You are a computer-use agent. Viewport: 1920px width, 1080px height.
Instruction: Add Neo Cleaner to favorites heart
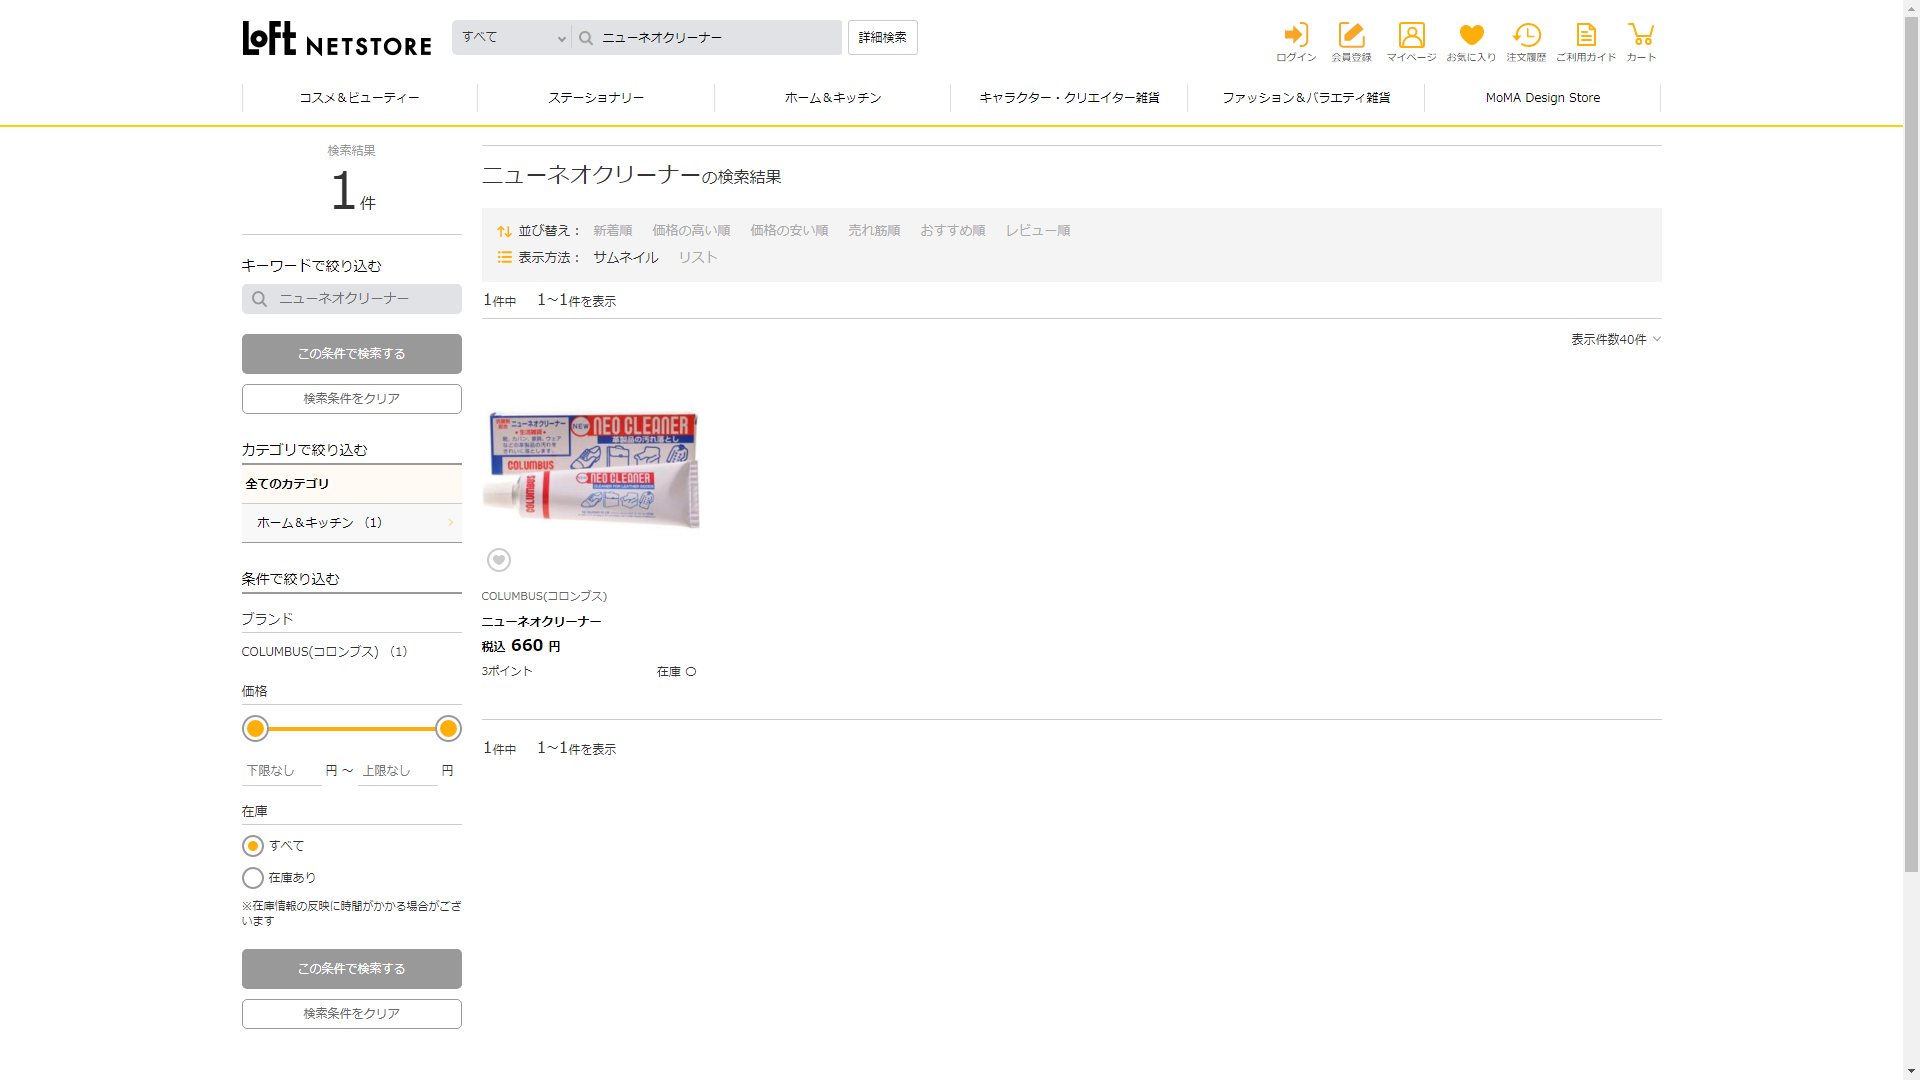(x=499, y=560)
